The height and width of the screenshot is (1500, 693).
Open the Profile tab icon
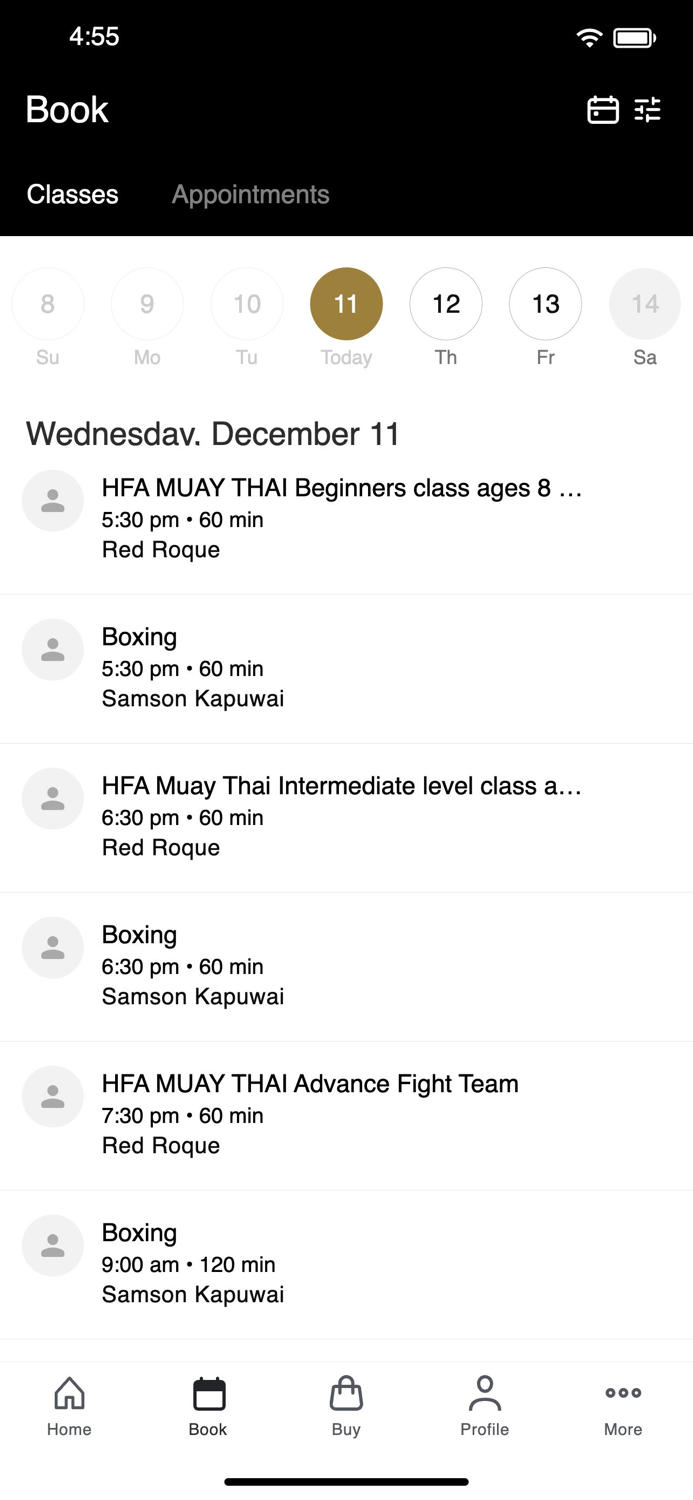point(484,1393)
